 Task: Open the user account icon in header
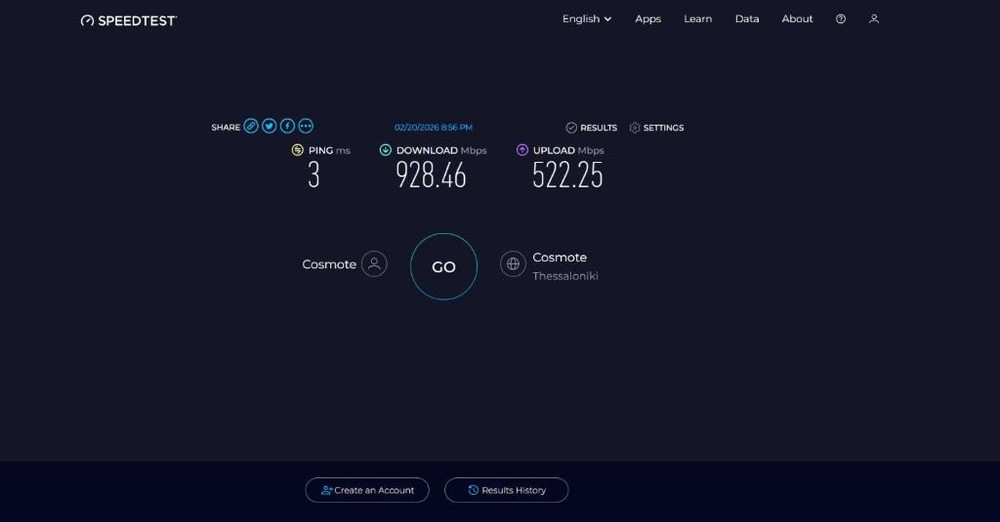click(x=874, y=19)
